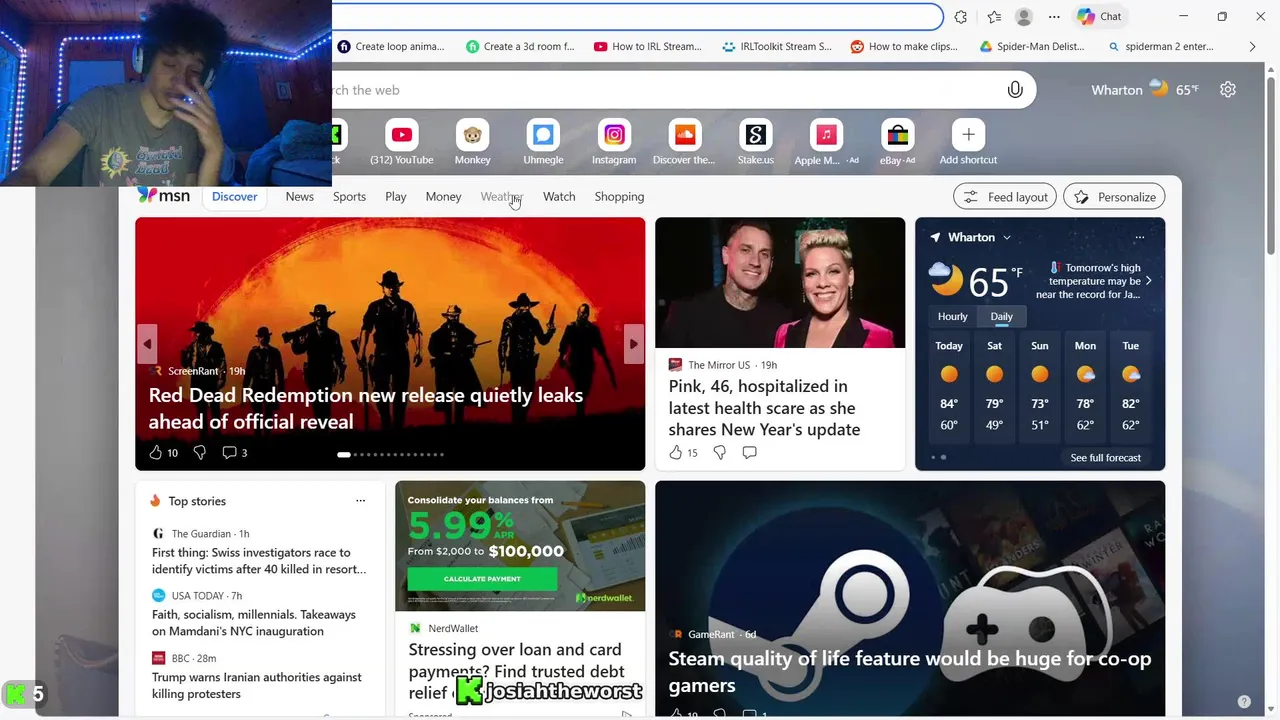Image resolution: width=1280 pixels, height=720 pixels.
Task: Open the eBay shortcut tile
Action: (897, 143)
